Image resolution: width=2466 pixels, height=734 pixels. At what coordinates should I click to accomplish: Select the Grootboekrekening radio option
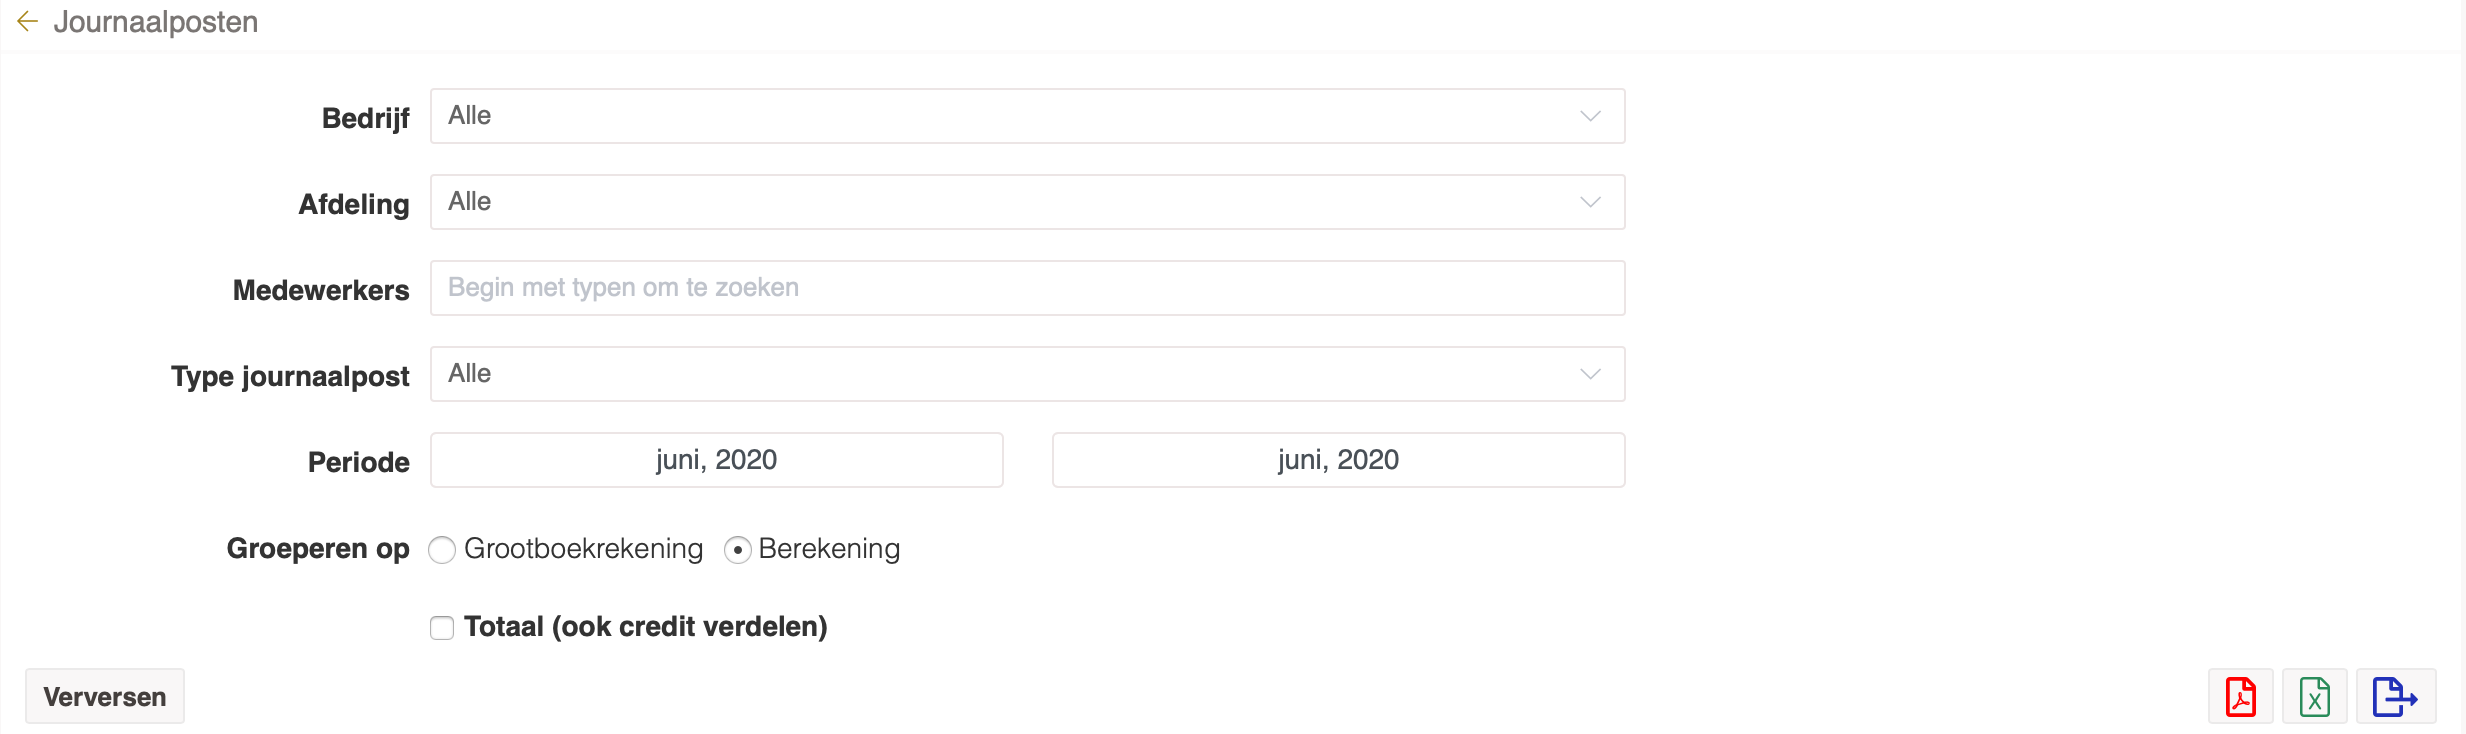tap(442, 550)
